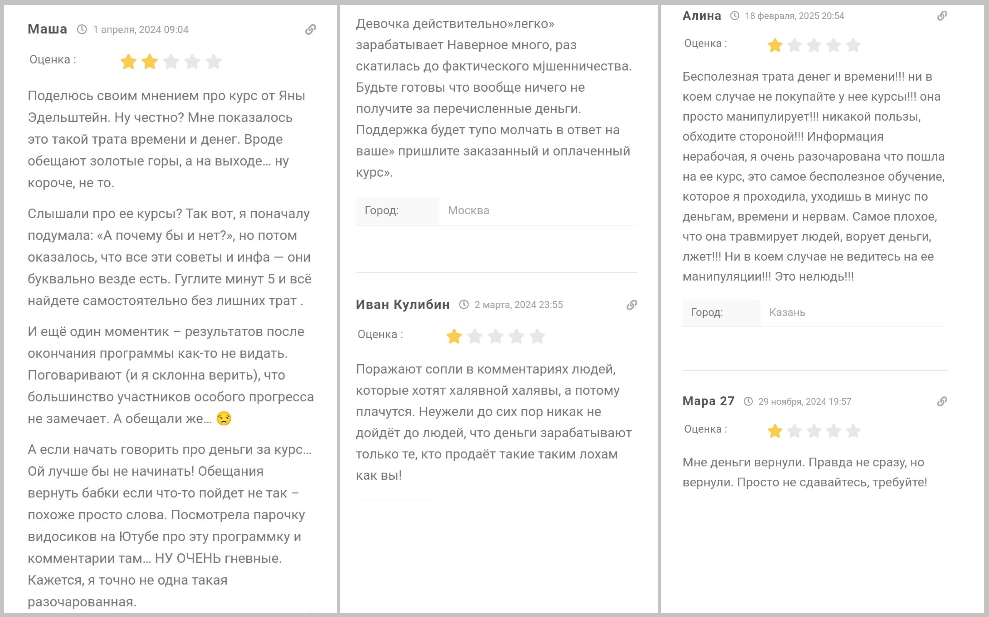Click the author name Мара 27

tap(708, 401)
